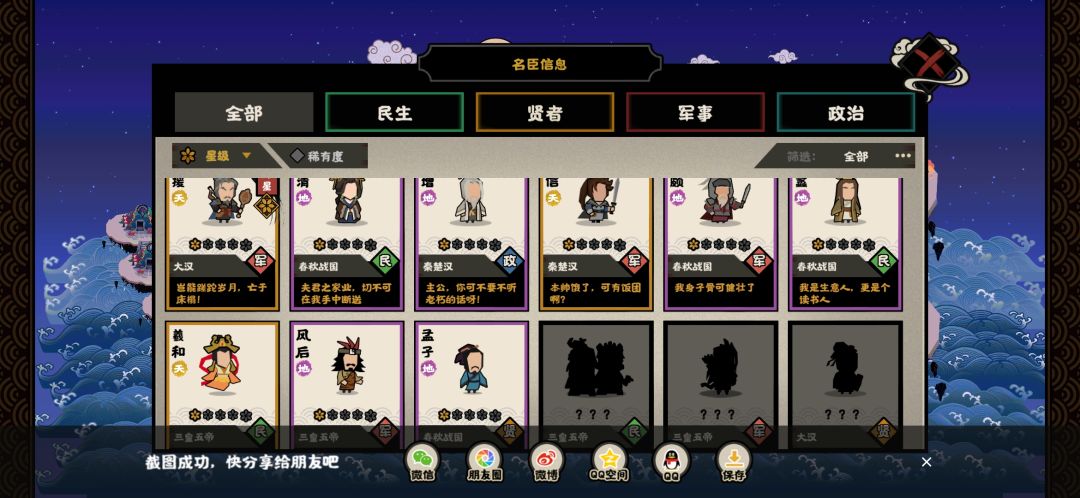The image size is (1080, 498).
Task: Share to WeChat Moments (朋友圈)
Action: pos(484,461)
